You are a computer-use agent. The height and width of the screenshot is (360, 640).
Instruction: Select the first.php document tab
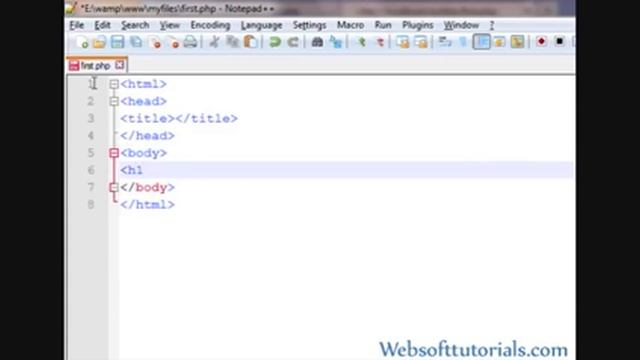point(96,66)
